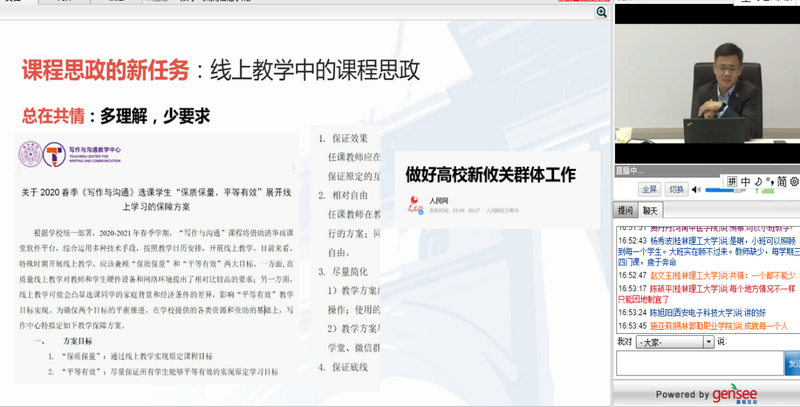Click the subtitle 总在共情：多理解，少要求
The width and height of the screenshot is (800, 407).
(116, 116)
